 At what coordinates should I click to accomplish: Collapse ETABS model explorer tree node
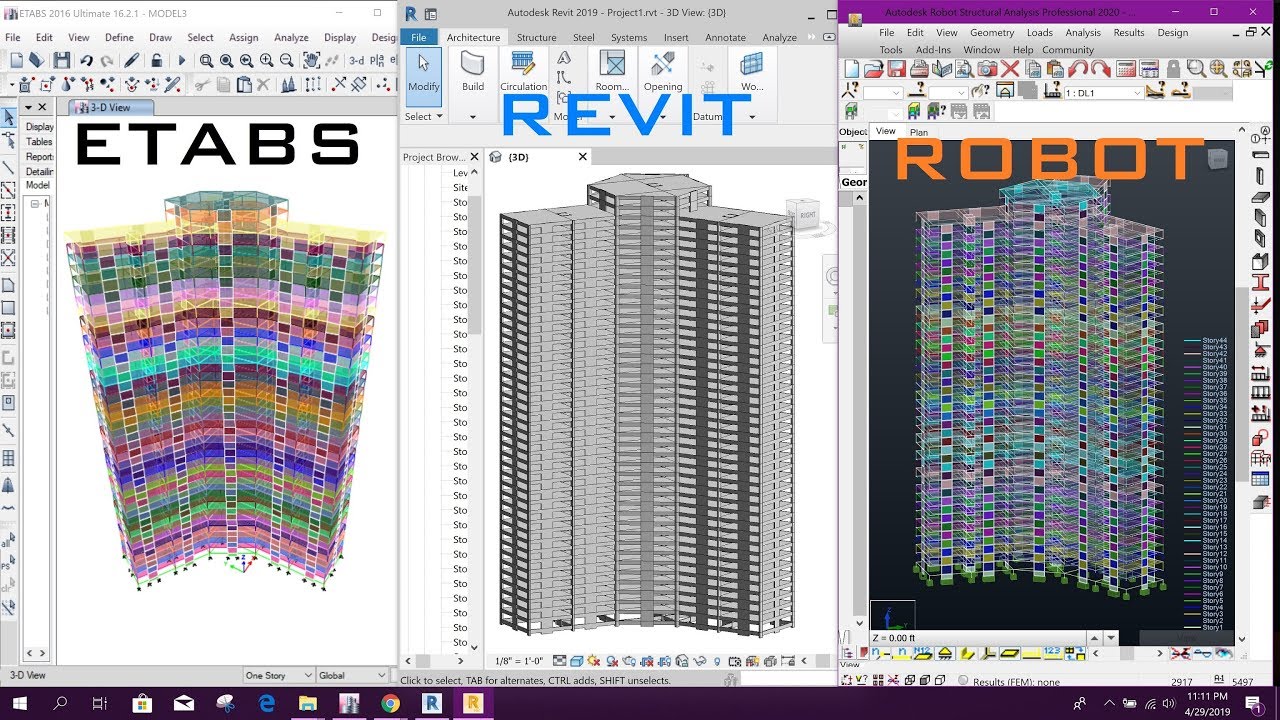[34, 204]
